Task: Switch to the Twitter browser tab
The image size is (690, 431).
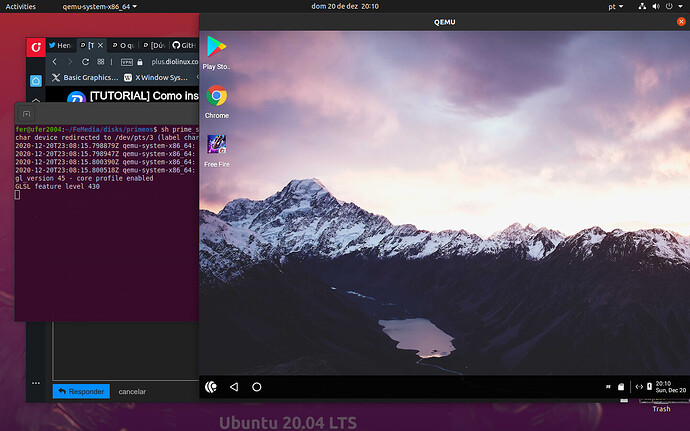Action: tap(59, 45)
